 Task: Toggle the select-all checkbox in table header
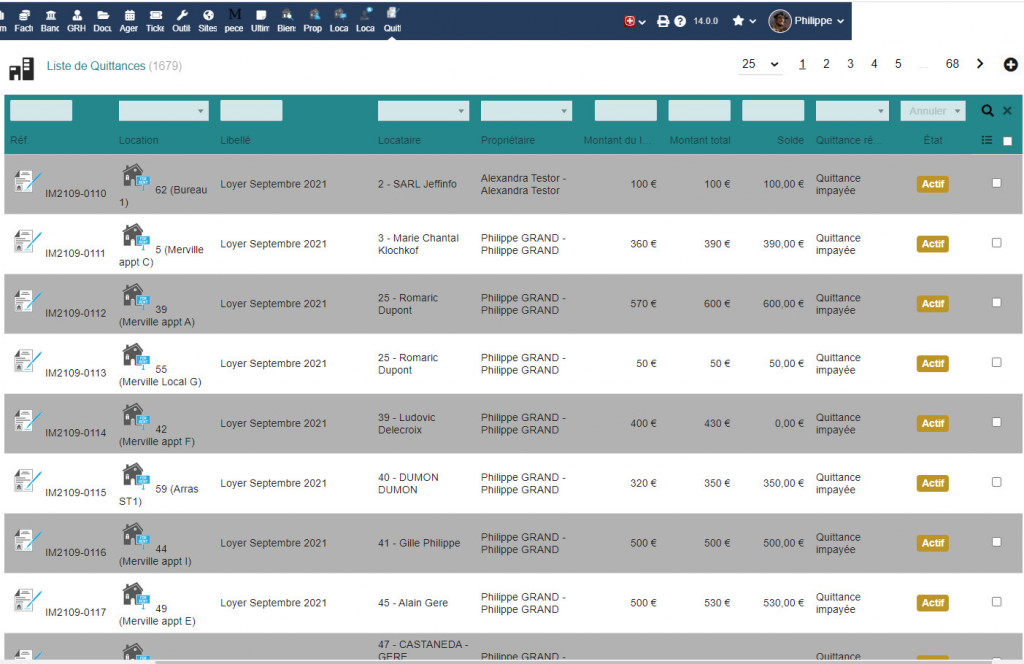coord(1007,141)
